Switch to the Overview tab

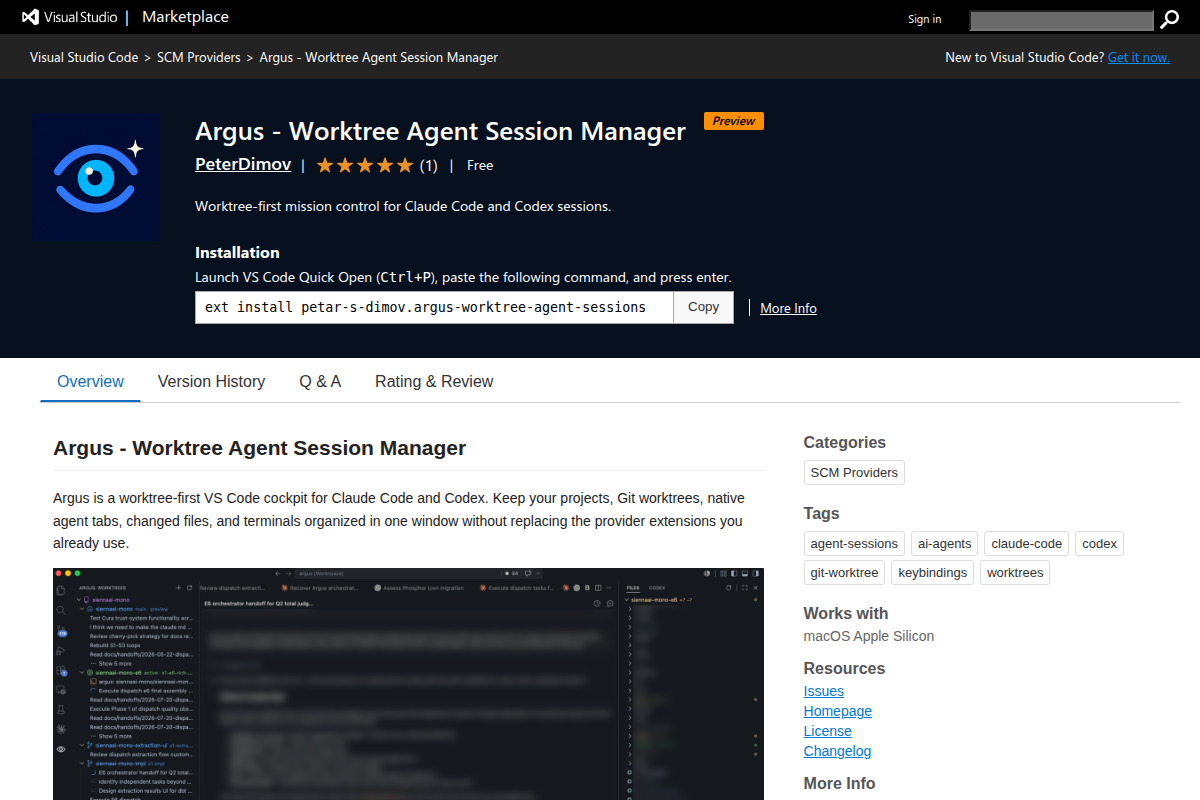pos(91,381)
